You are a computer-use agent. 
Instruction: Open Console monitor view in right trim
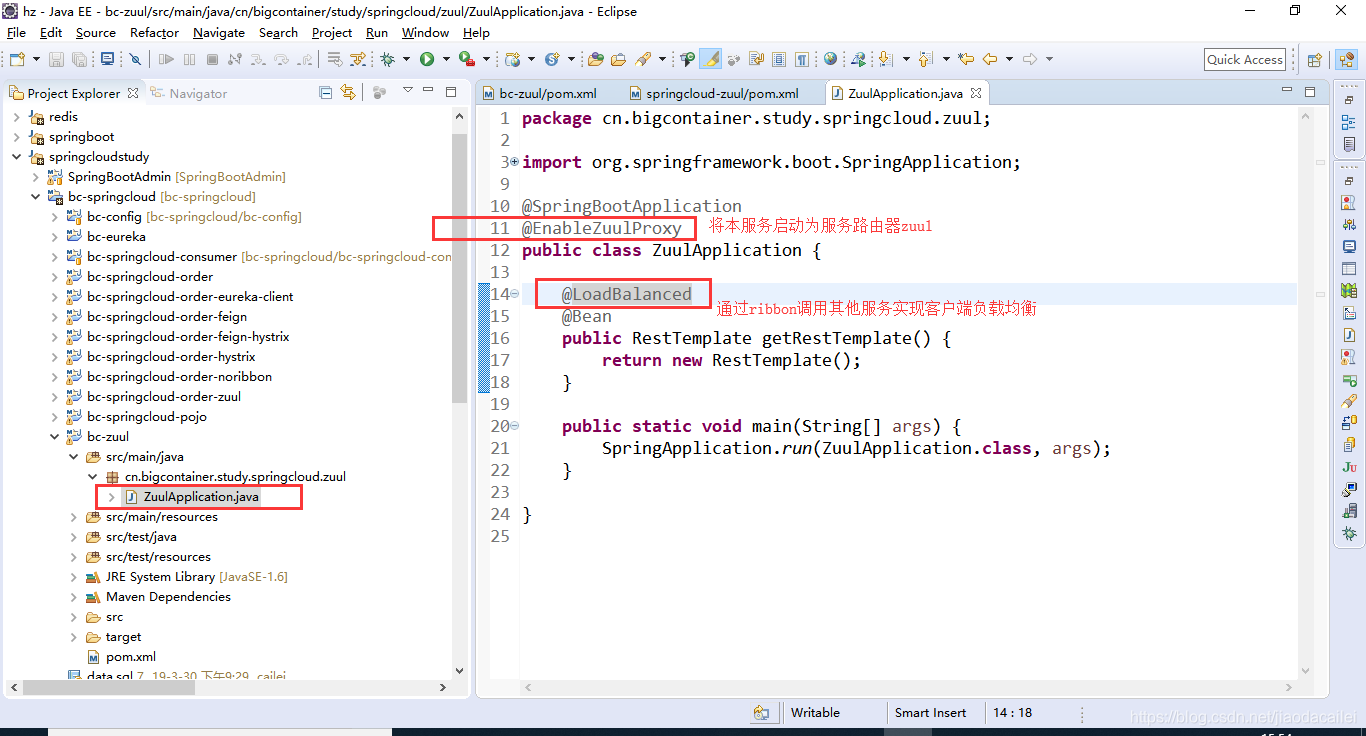click(x=1349, y=246)
